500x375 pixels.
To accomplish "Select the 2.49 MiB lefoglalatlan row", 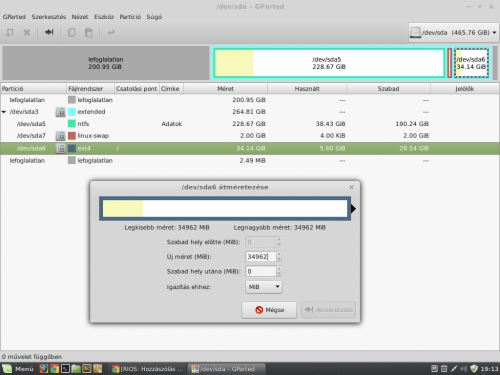I will pos(250,161).
